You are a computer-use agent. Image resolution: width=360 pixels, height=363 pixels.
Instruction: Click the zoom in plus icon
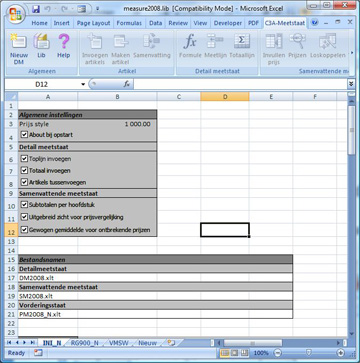[340, 353]
